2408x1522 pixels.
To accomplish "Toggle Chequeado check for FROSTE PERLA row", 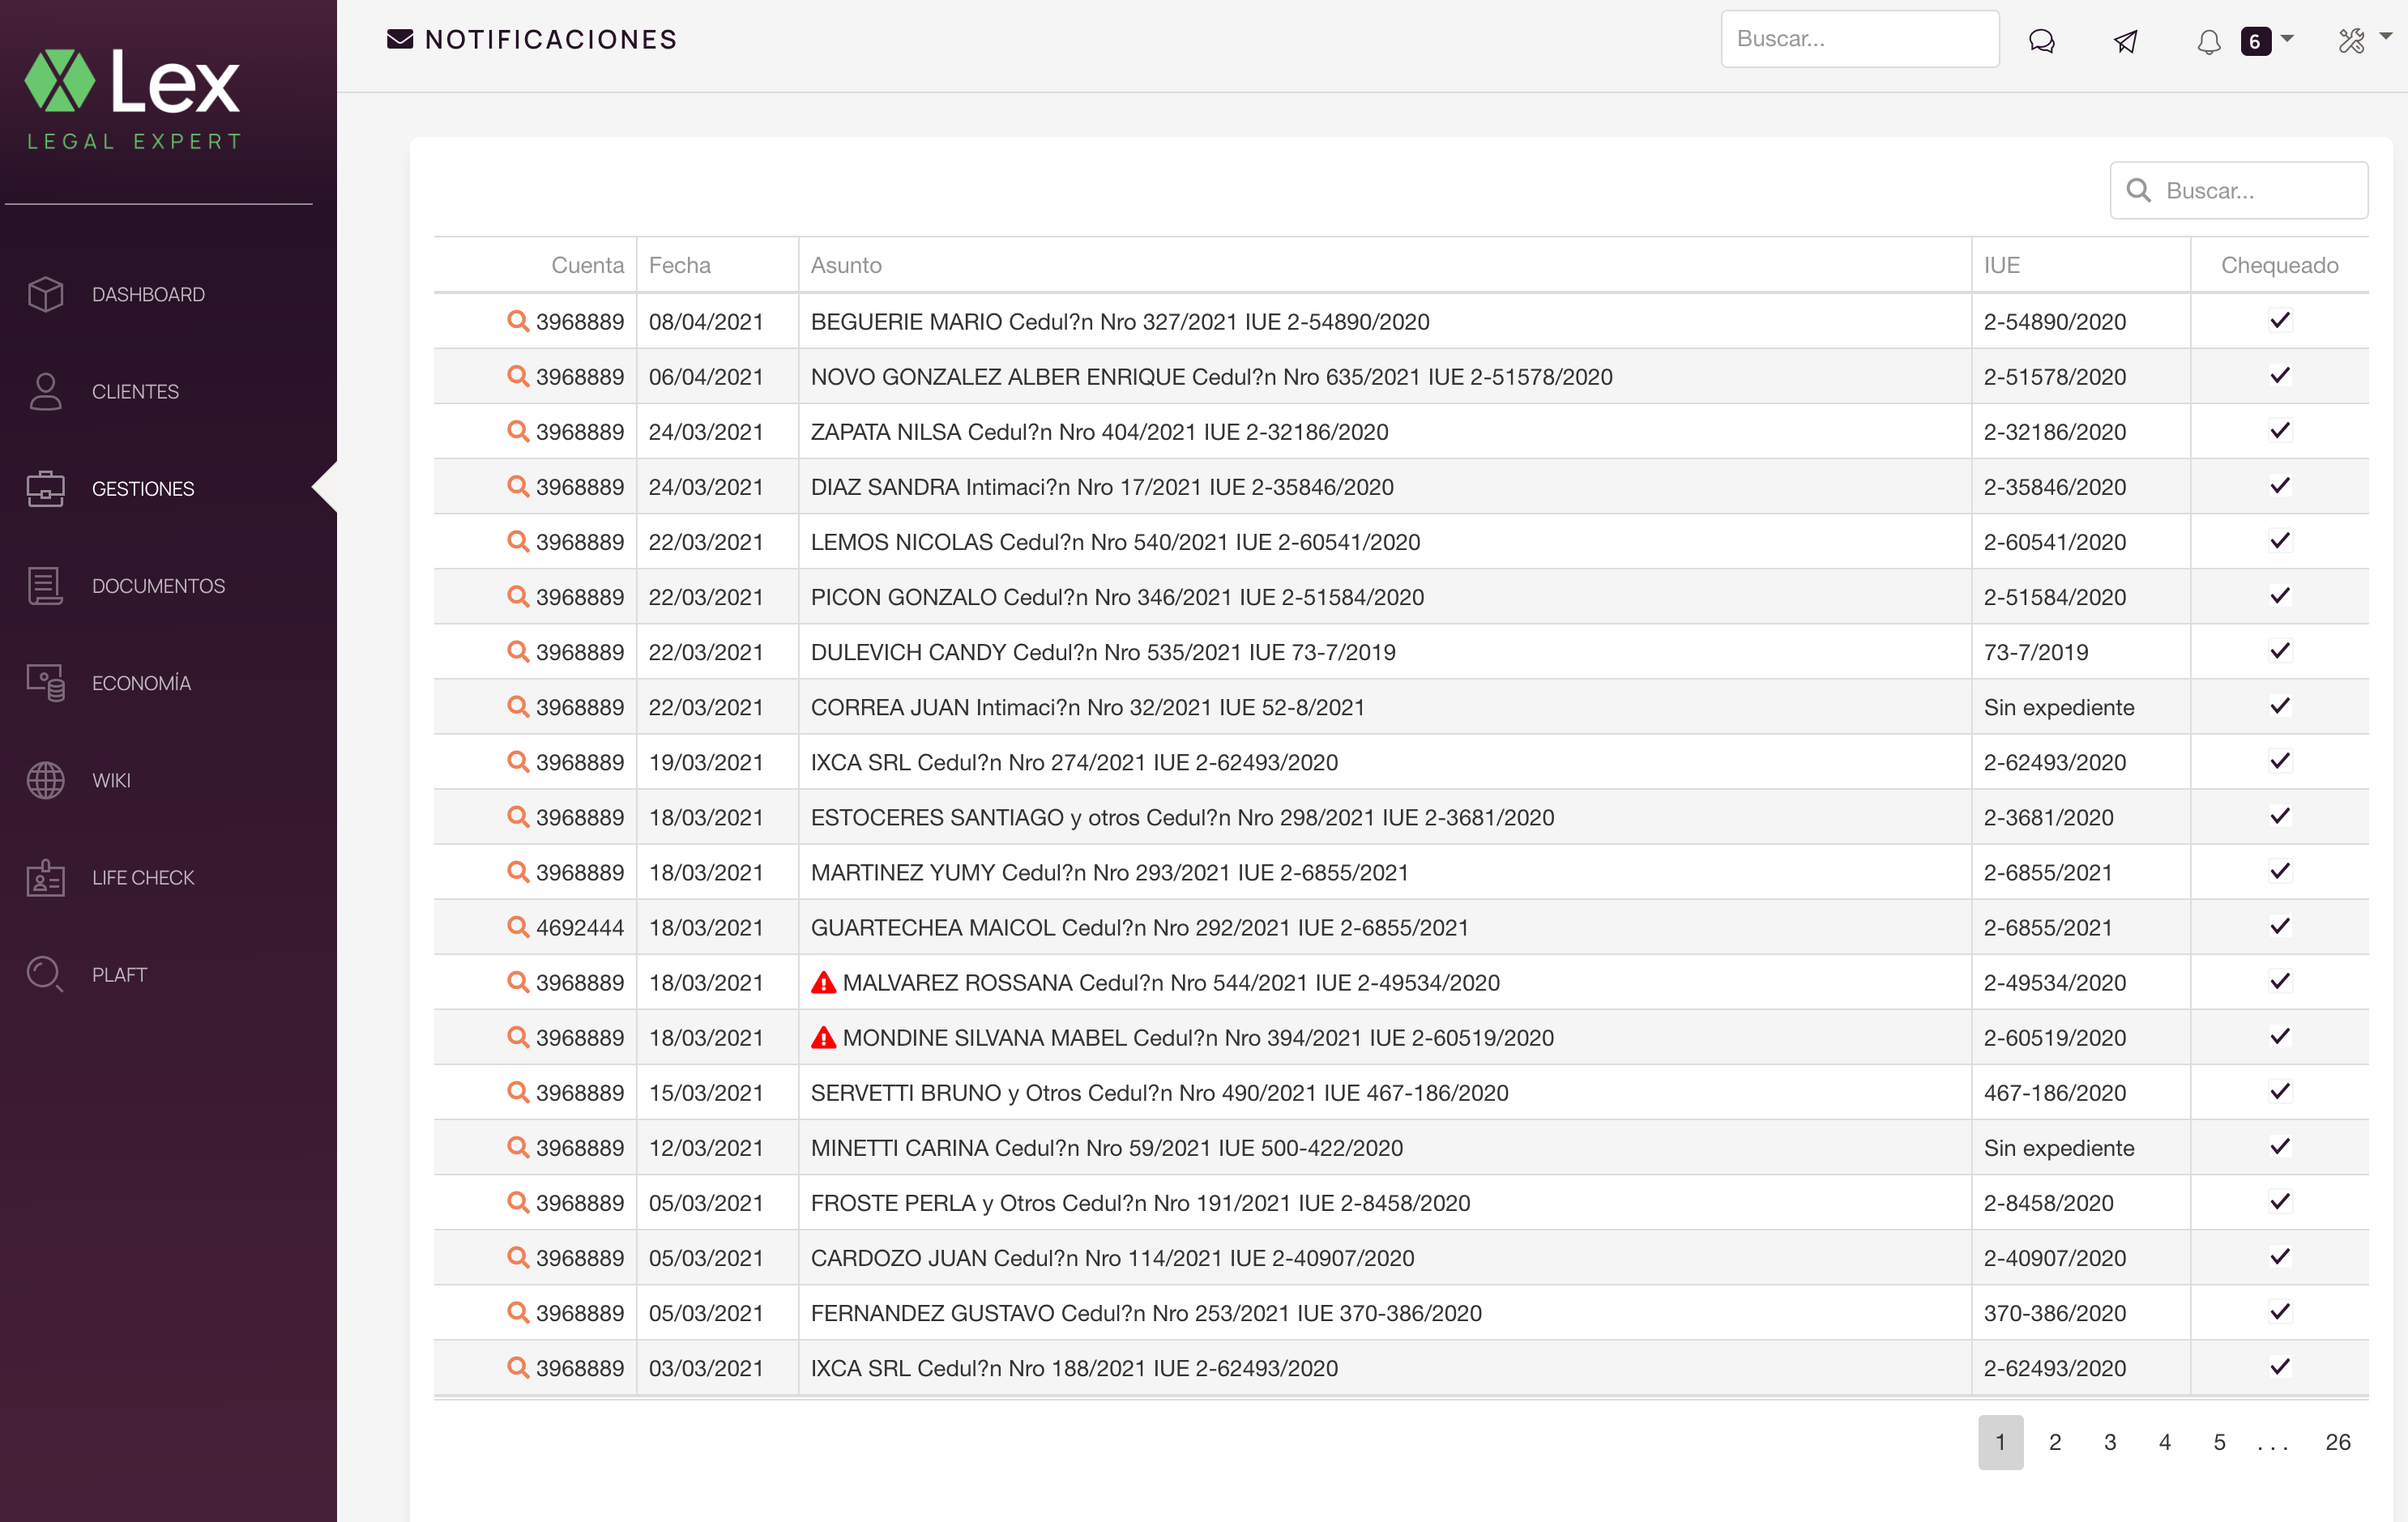I will (x=2280, y=1202).
